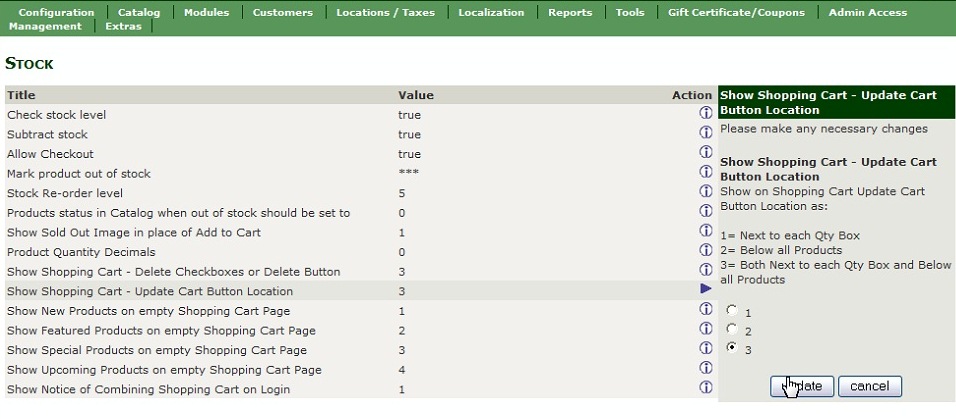Open the Extras menu

pos(123,26)
